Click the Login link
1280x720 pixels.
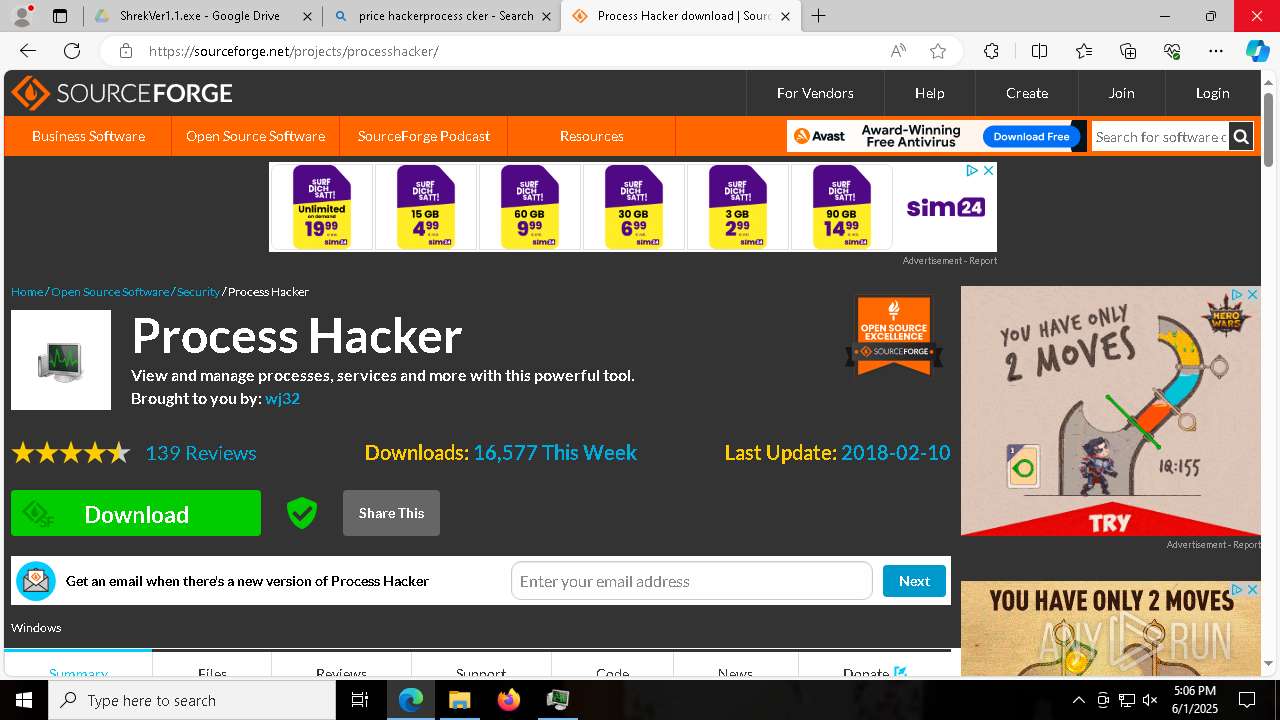pos(1212,93)
